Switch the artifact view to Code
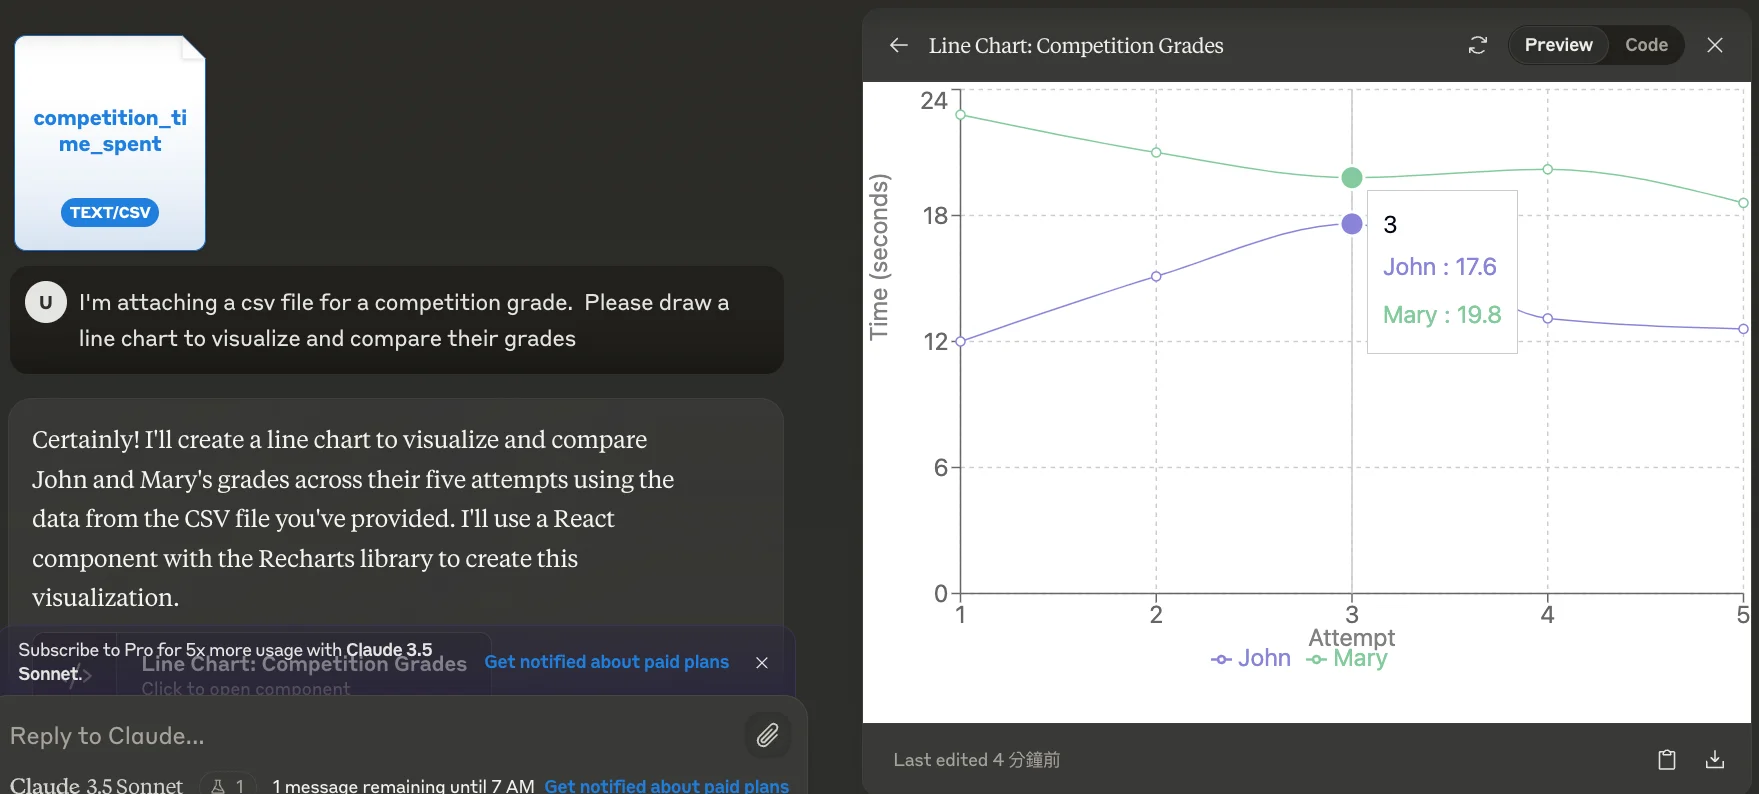Screen dimensions: 1759x794 pos(1645,45)
